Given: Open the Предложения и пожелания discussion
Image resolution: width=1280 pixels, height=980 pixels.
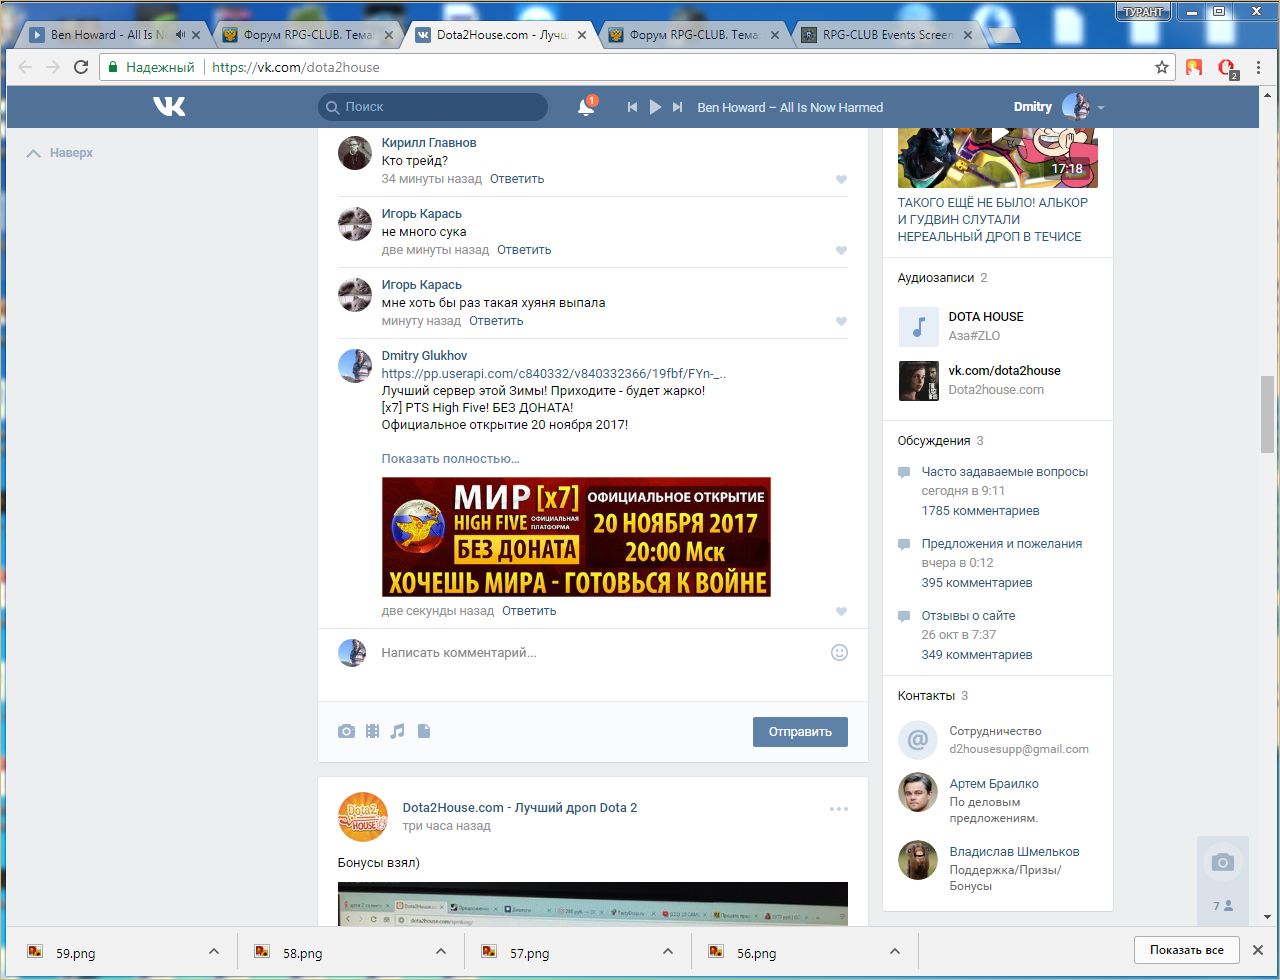Looking at the screenshot, I should click(x=1002, y=544).
